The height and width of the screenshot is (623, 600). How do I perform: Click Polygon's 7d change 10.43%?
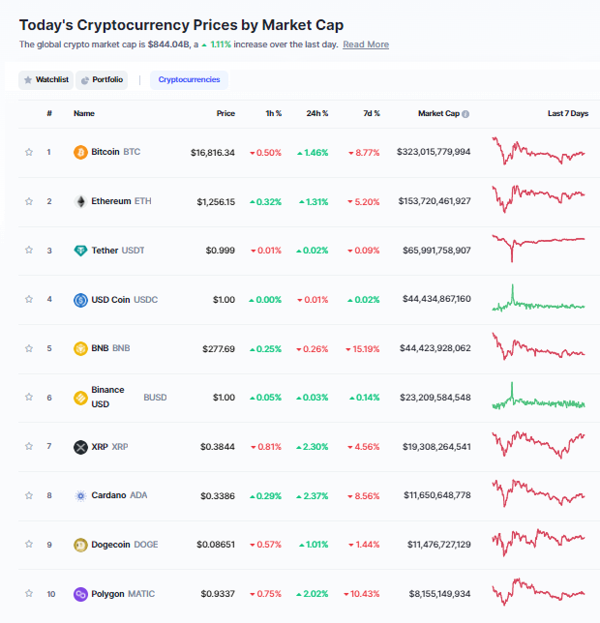(362, 594)
